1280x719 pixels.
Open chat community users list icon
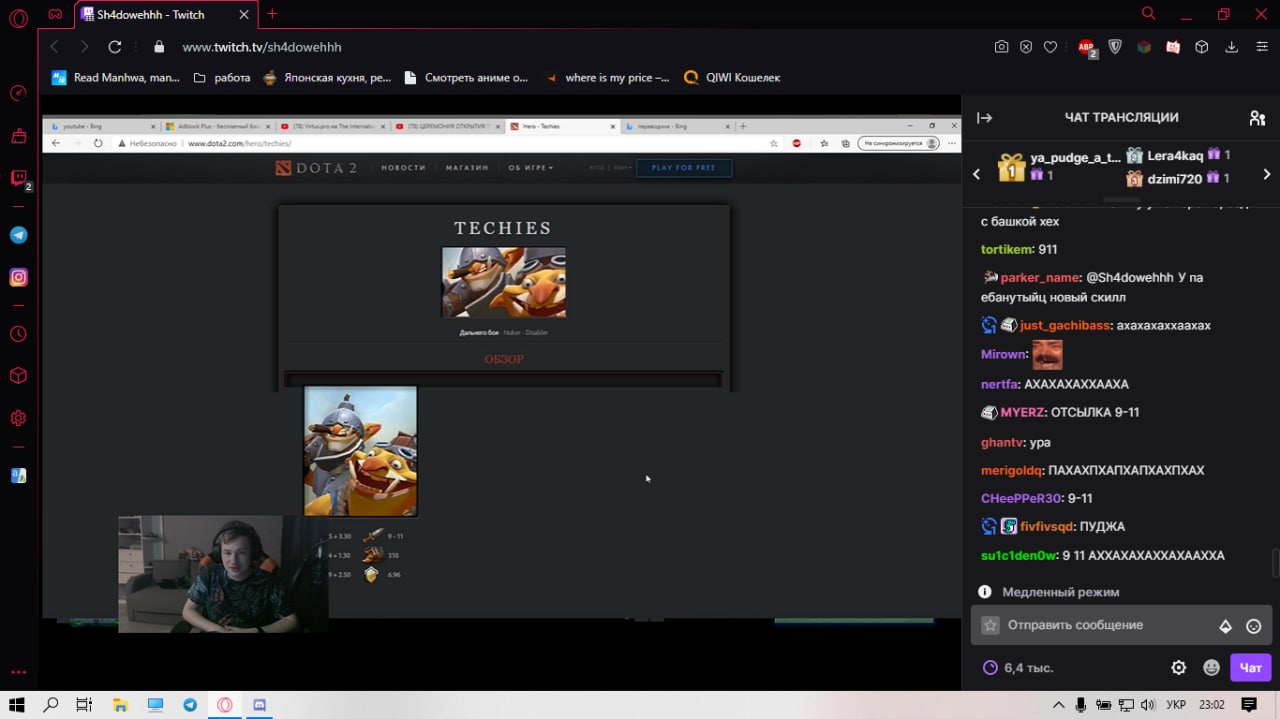pyautogui.click(x=1257, y=118)
